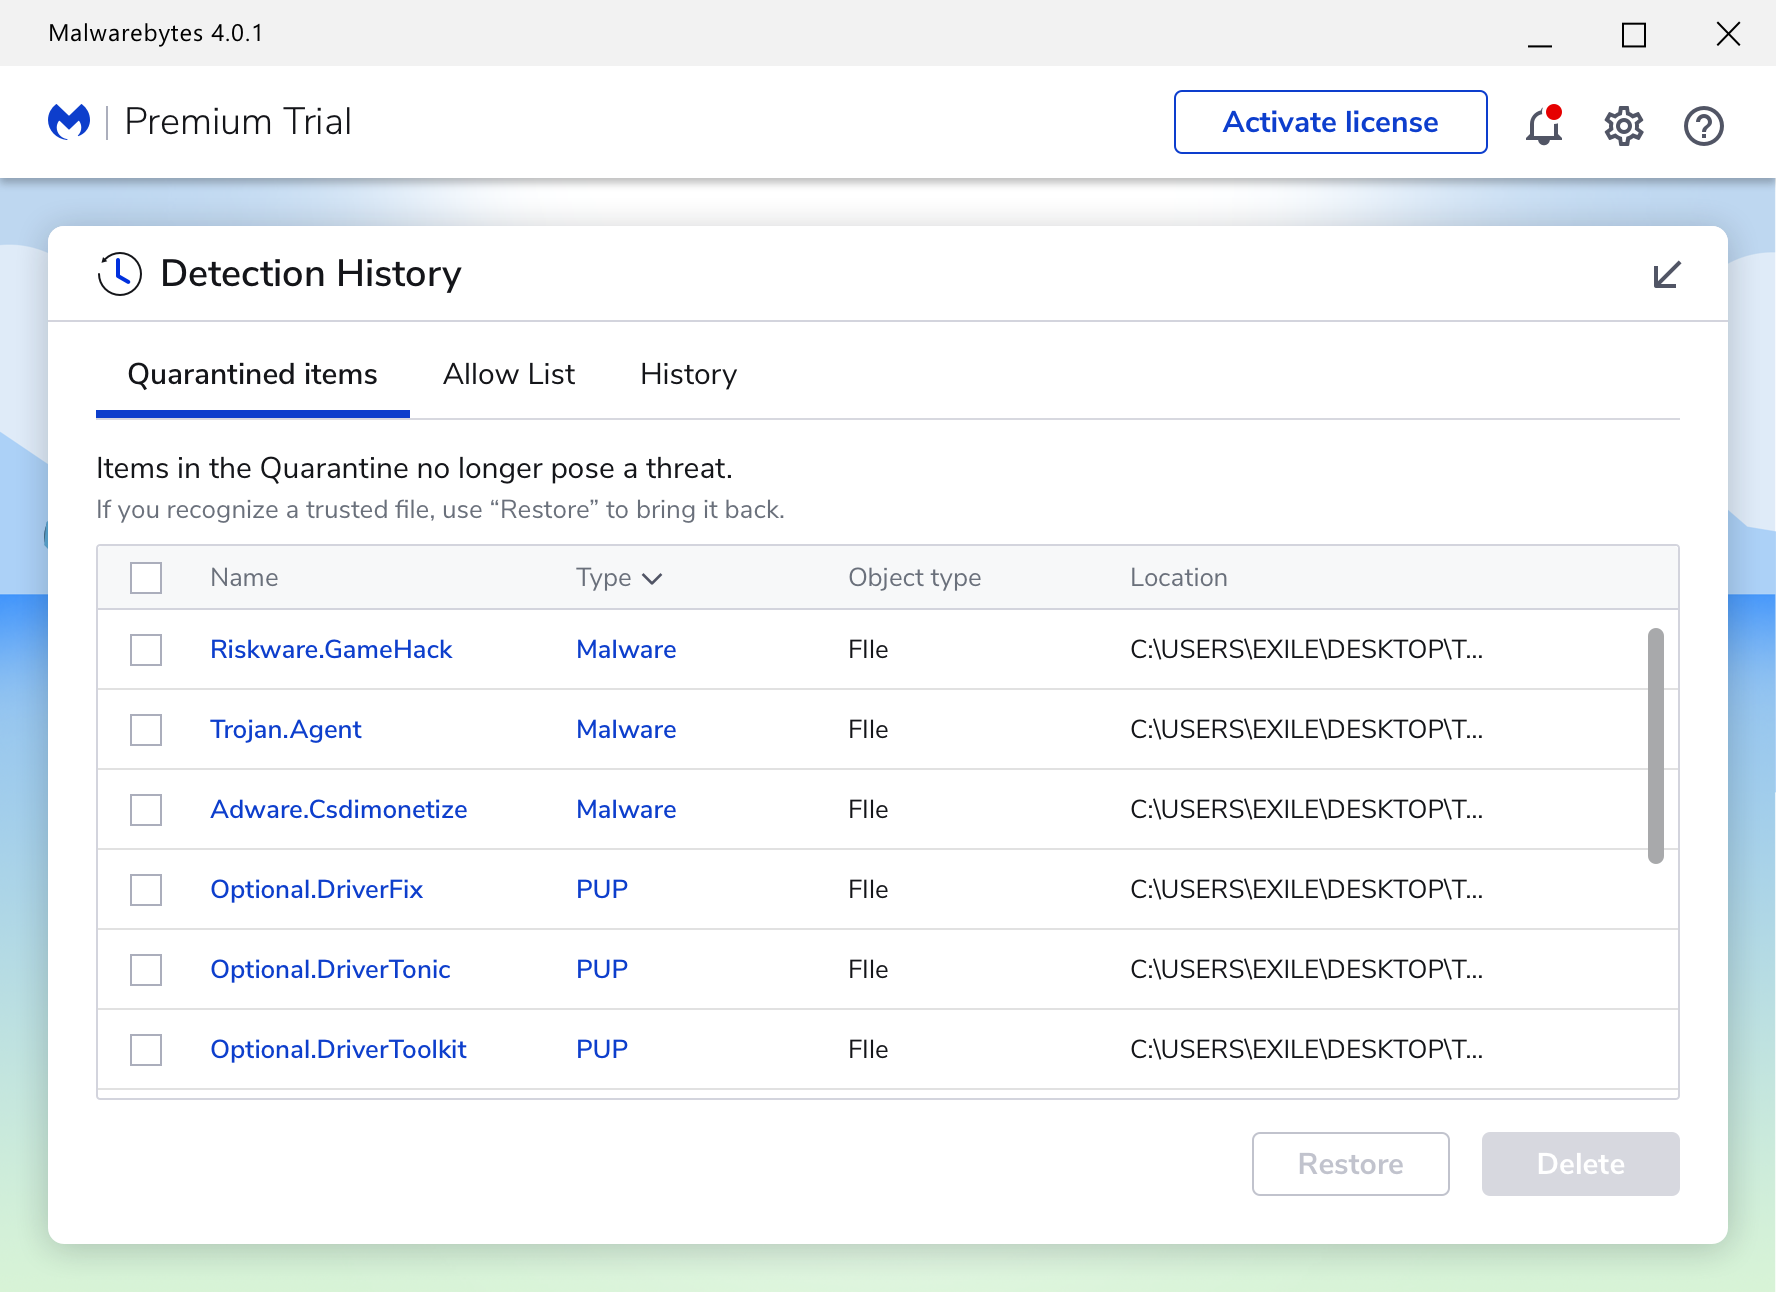The width and height of the screenshot is (1776, 1292).
Task: Collapse the Detection History panel arrow
Action: [x=1667, y=274]
